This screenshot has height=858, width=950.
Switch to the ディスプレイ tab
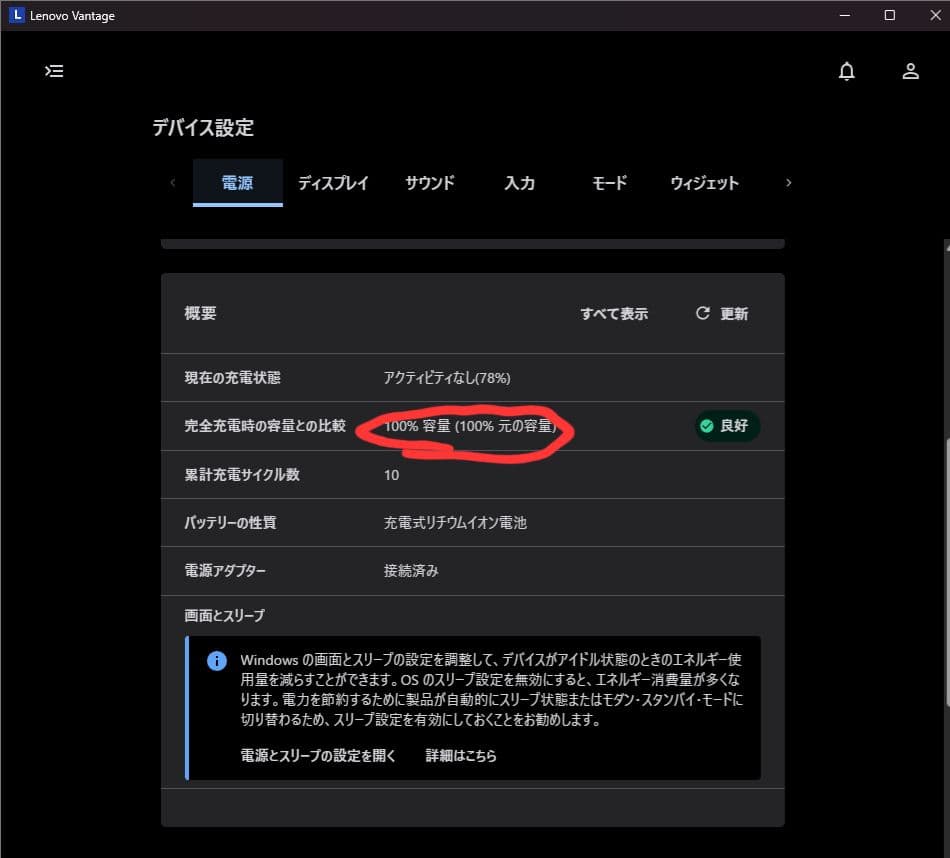333,183
